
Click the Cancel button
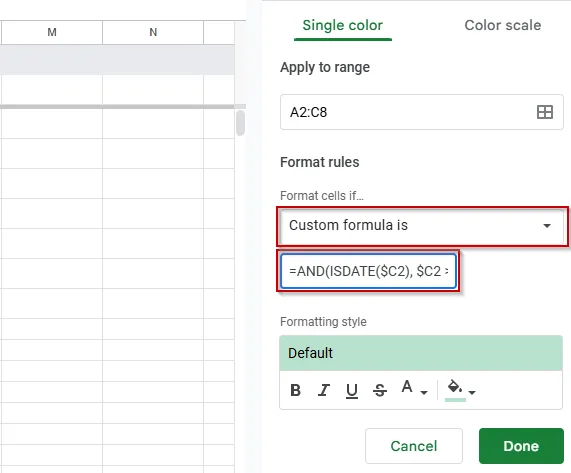tap(414, 446)
